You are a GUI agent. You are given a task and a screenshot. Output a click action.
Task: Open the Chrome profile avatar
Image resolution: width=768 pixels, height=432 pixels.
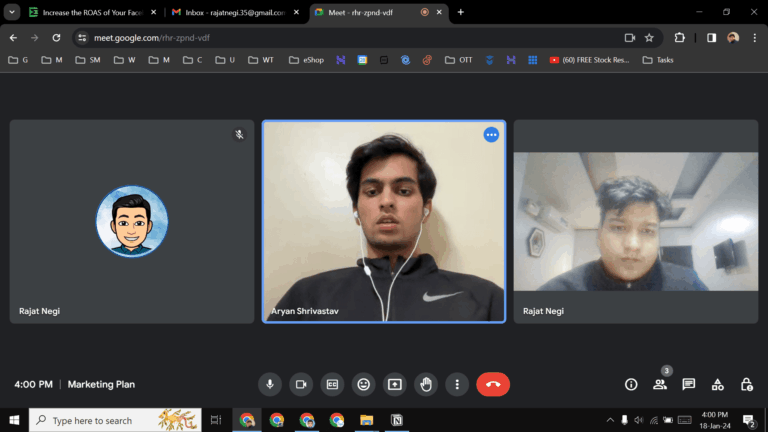coord(733,38)
